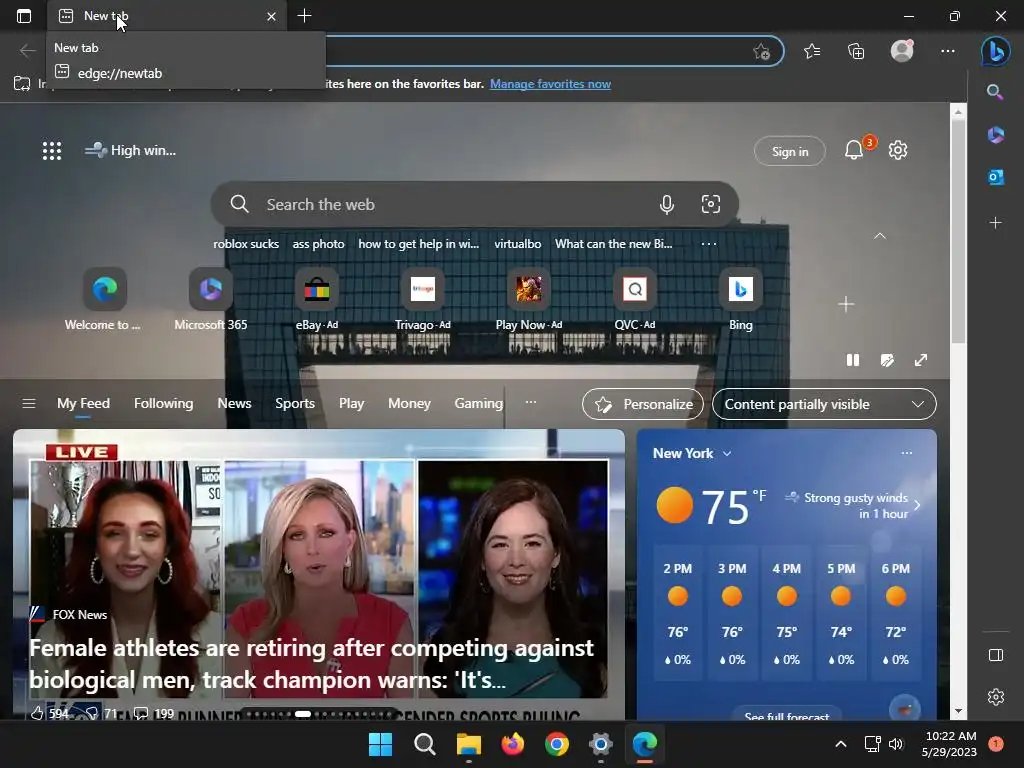The height and width of the screenshot is (768, 1024).
Task: Start visual search camera icon
Action: click(711, 204)
